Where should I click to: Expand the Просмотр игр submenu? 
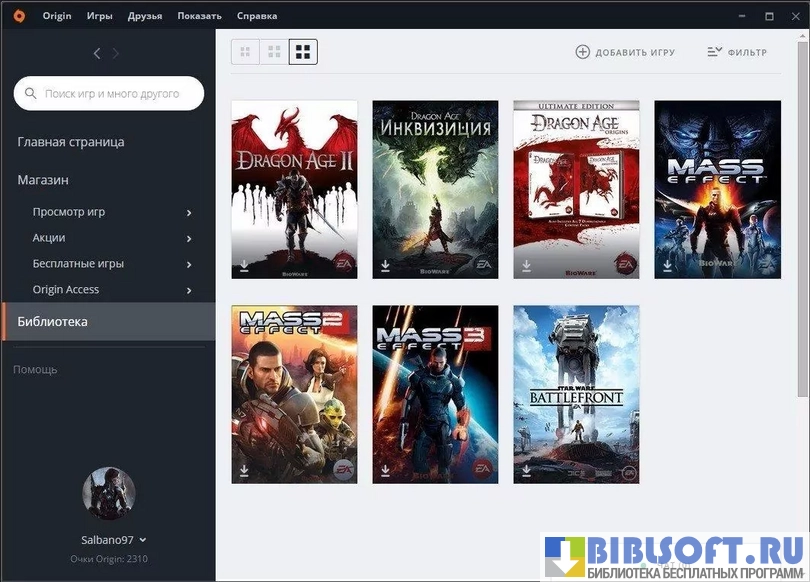189,212
